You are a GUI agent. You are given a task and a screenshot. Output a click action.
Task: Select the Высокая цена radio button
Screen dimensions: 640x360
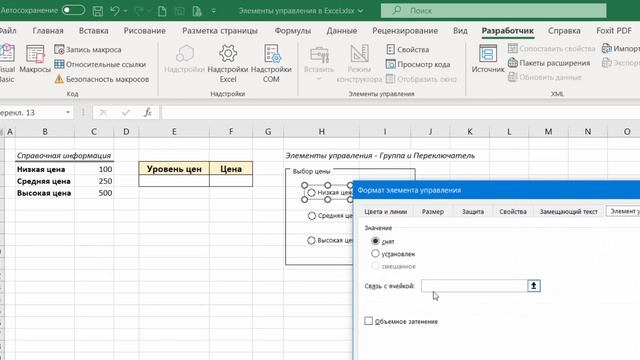[x=311, y=240]
